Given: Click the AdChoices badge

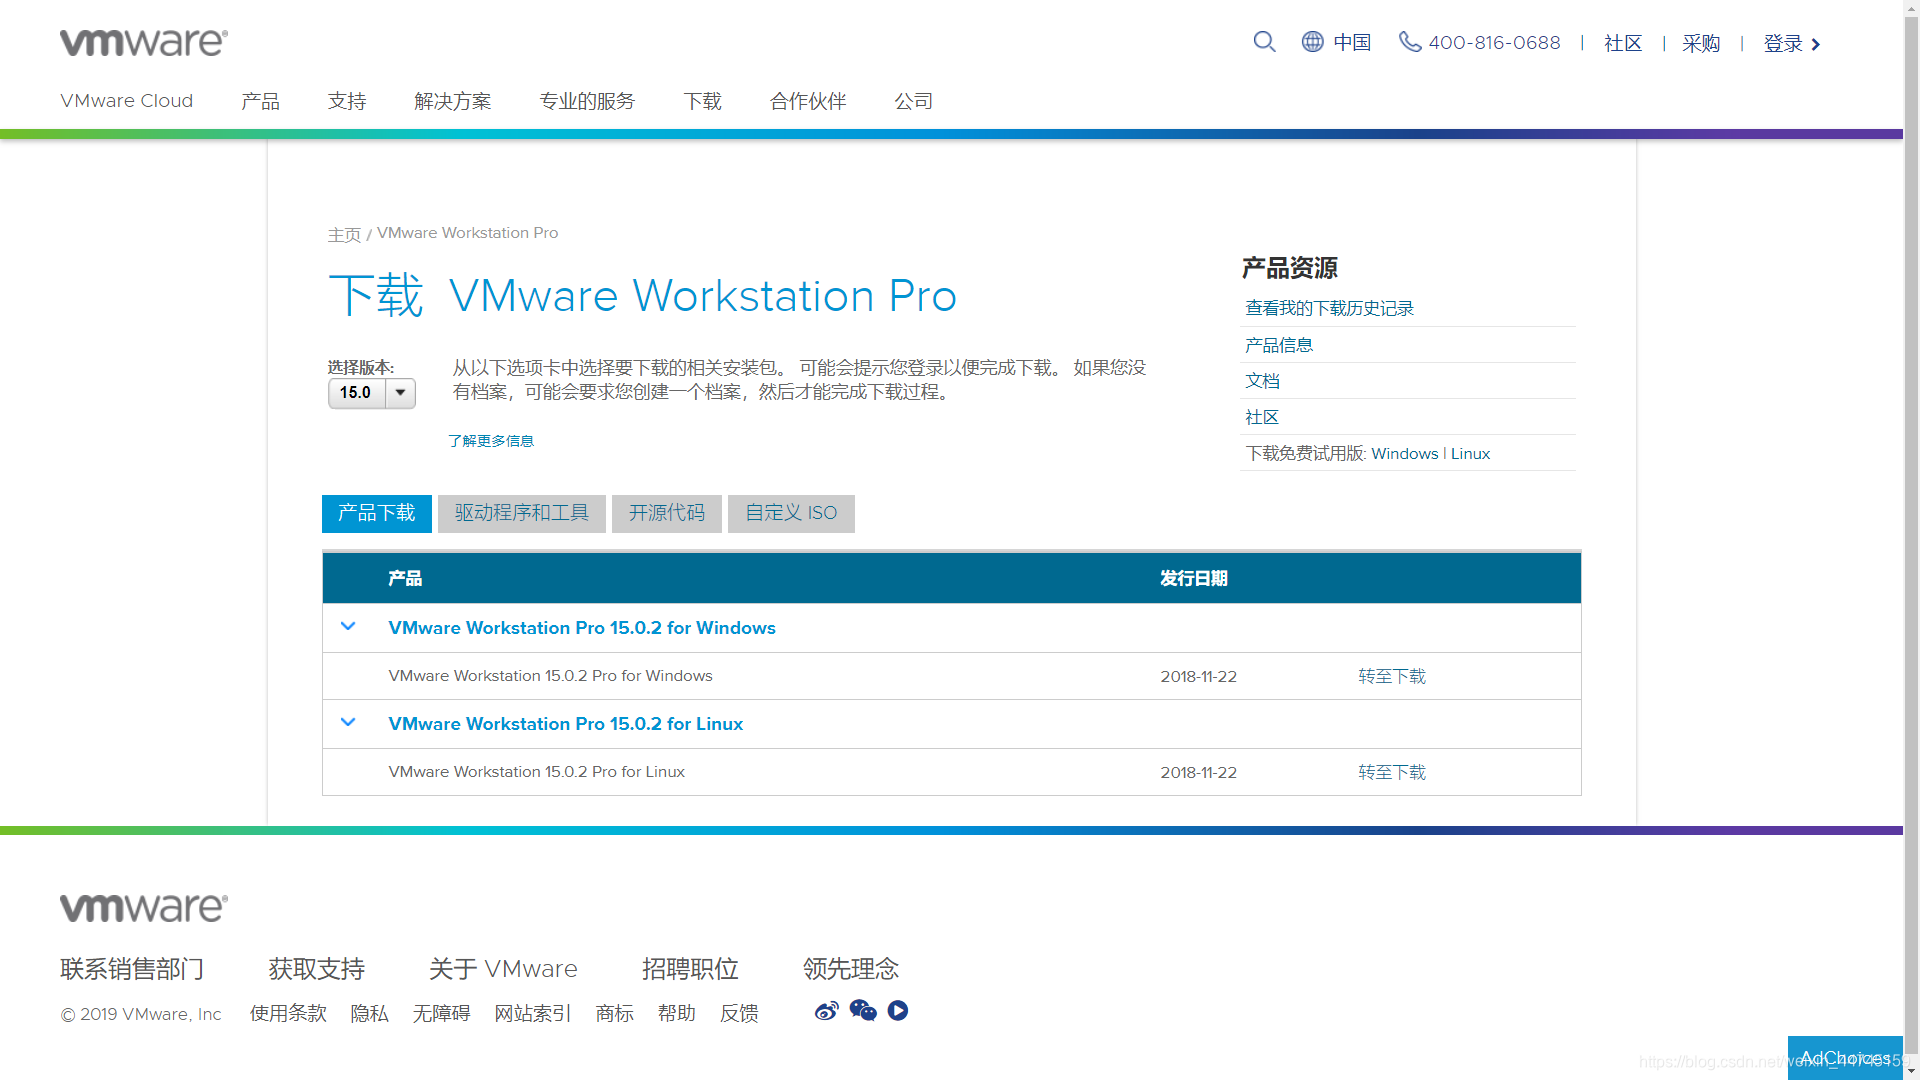Looking at the screenshot, I should coord(1845,1058).
